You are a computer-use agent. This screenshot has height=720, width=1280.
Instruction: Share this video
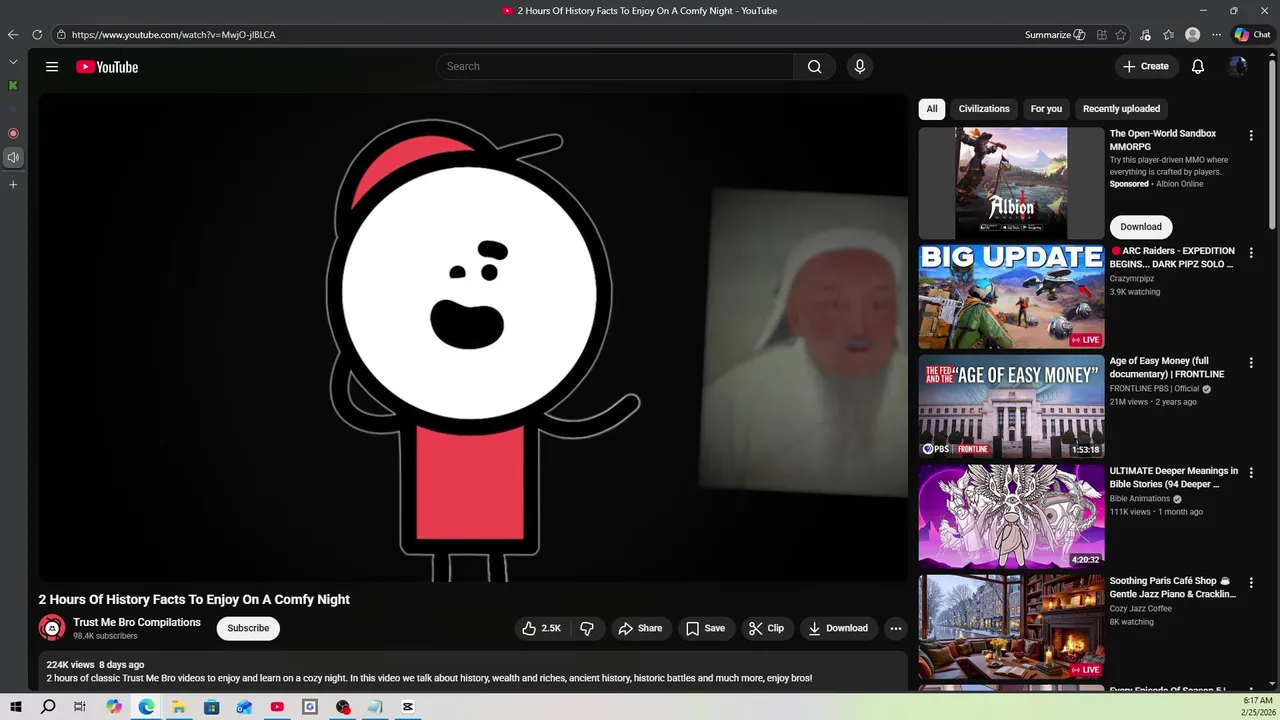(x=640, y=628)
